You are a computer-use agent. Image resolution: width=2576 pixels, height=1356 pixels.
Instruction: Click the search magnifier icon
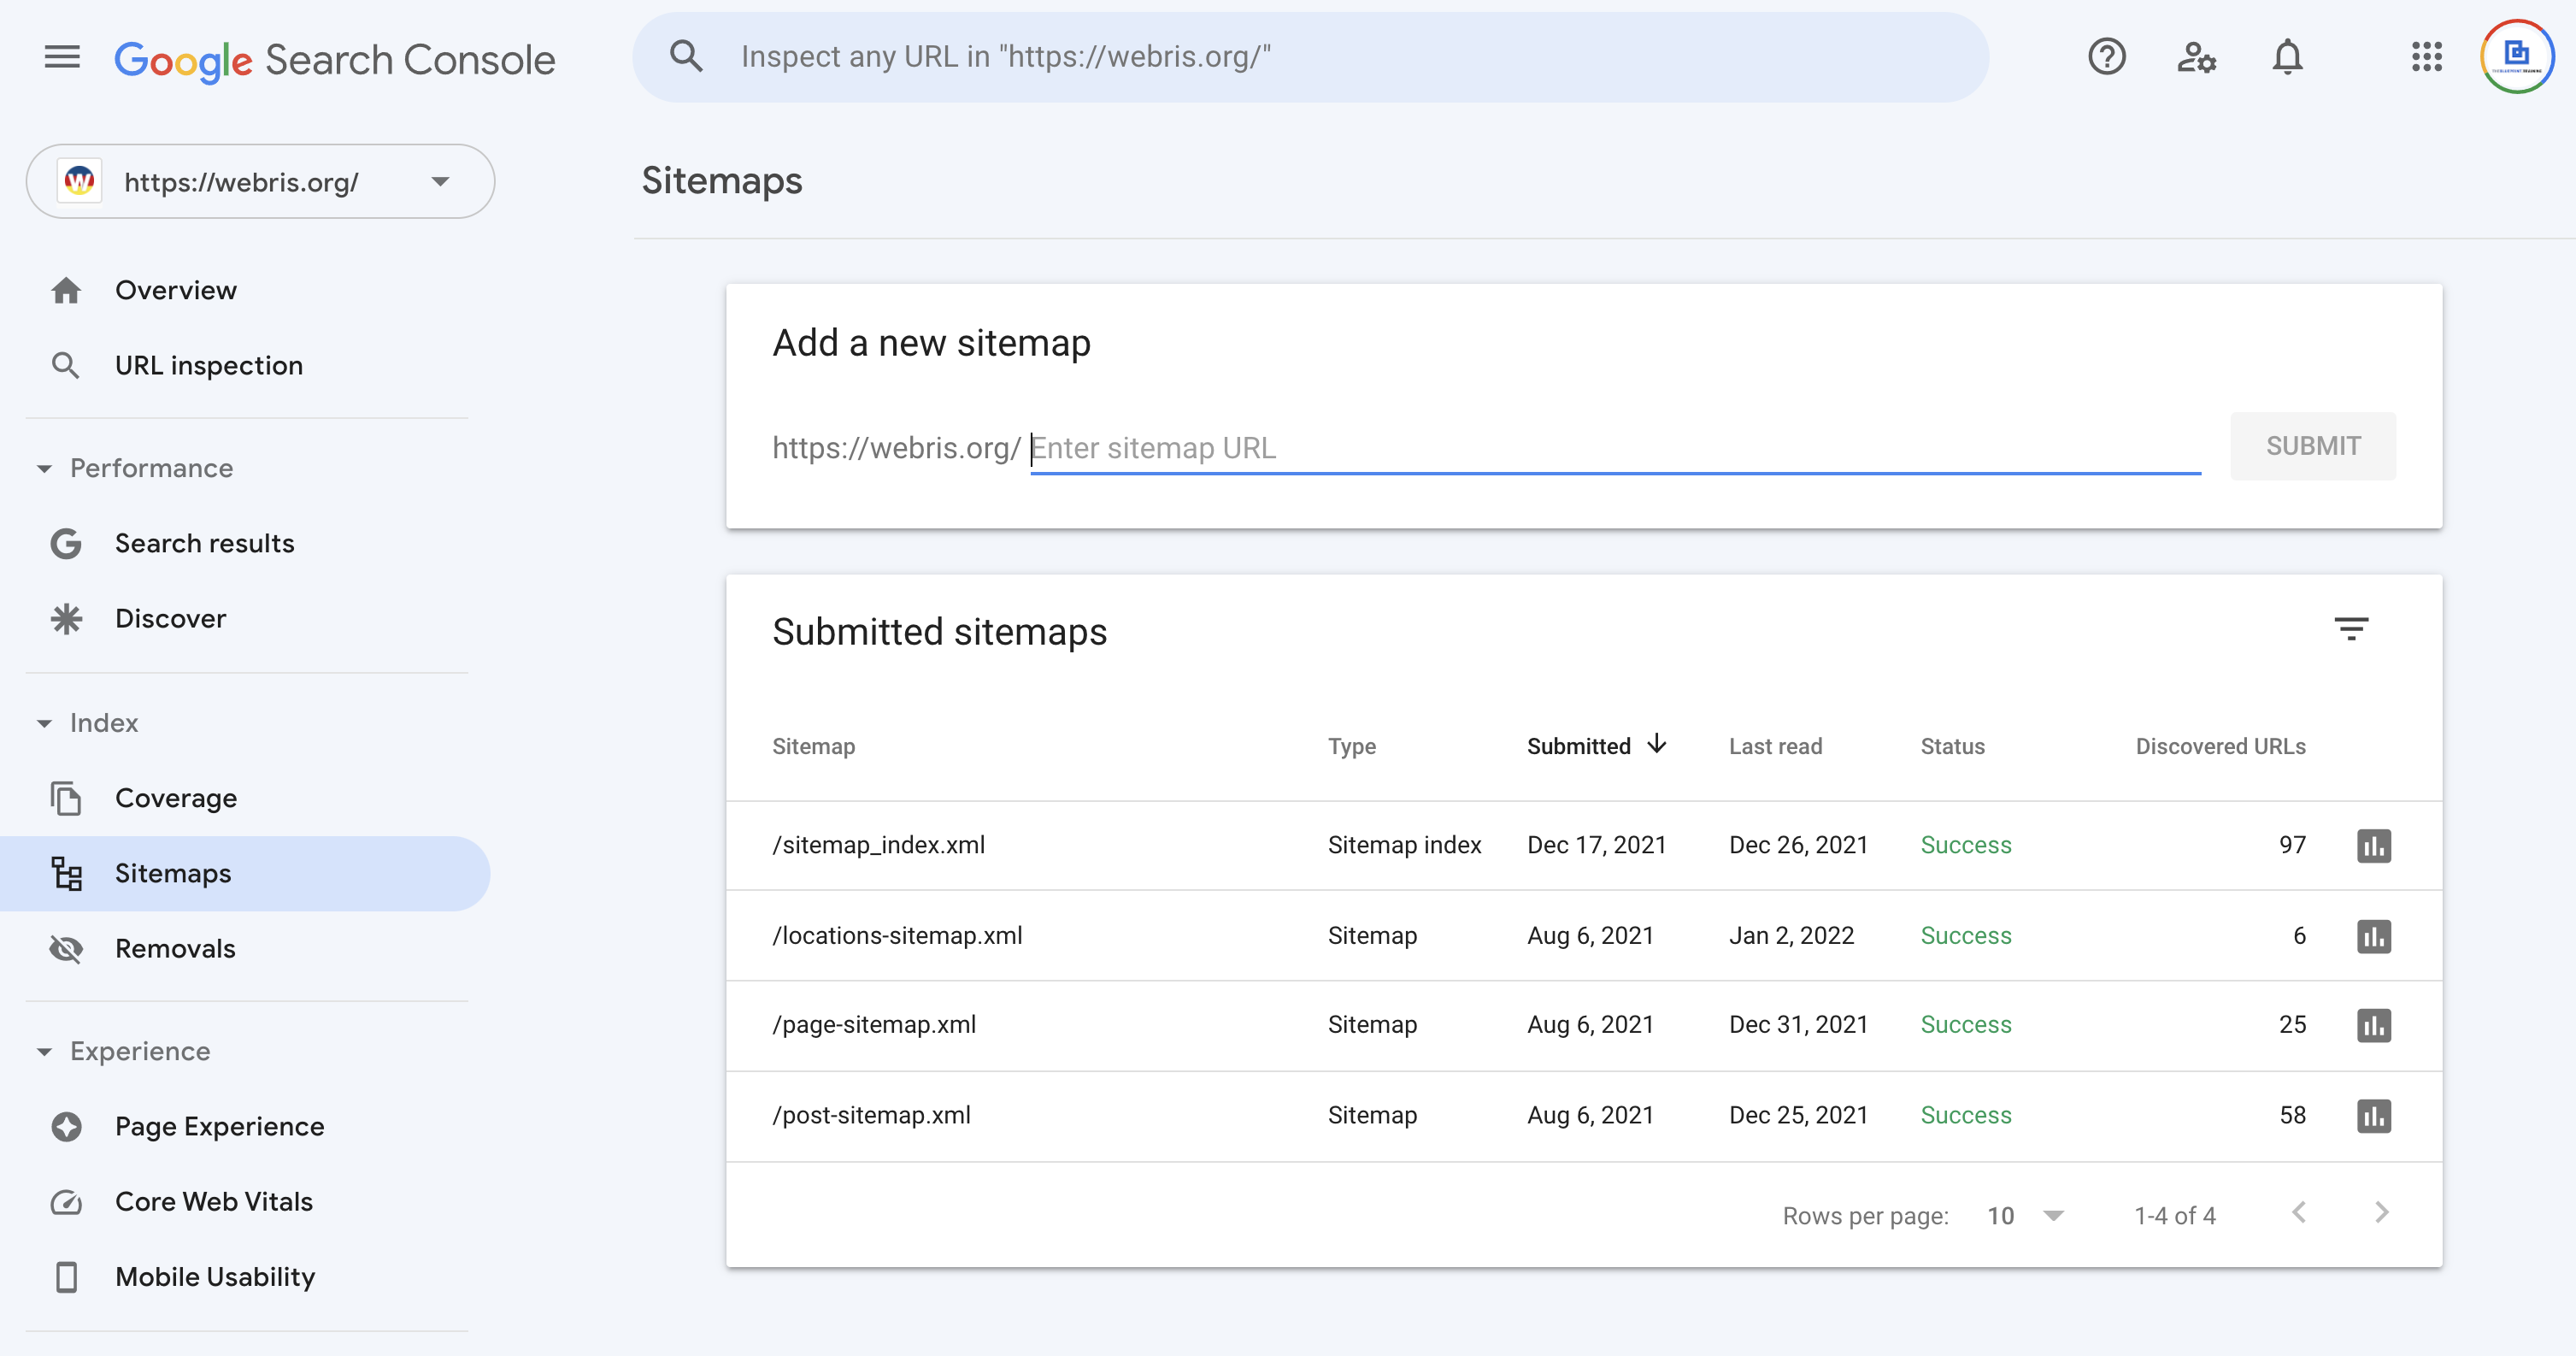point(686,56)
